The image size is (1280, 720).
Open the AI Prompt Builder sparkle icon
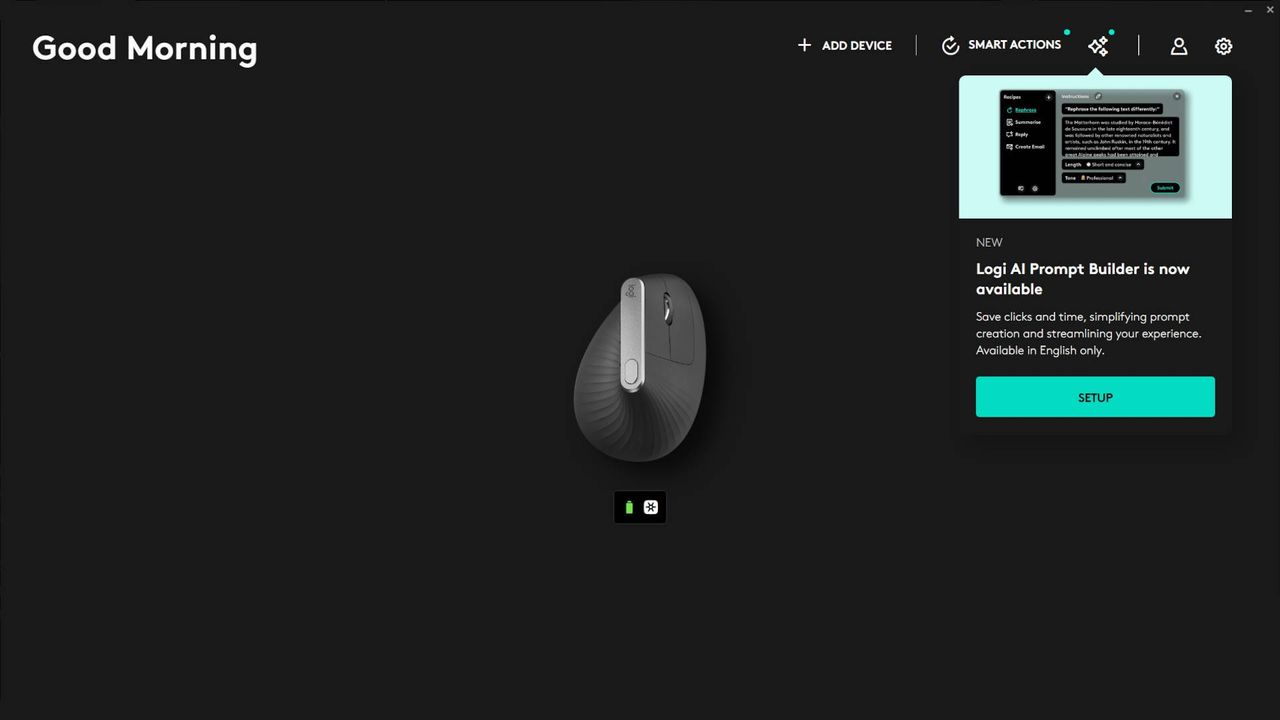1098,46
